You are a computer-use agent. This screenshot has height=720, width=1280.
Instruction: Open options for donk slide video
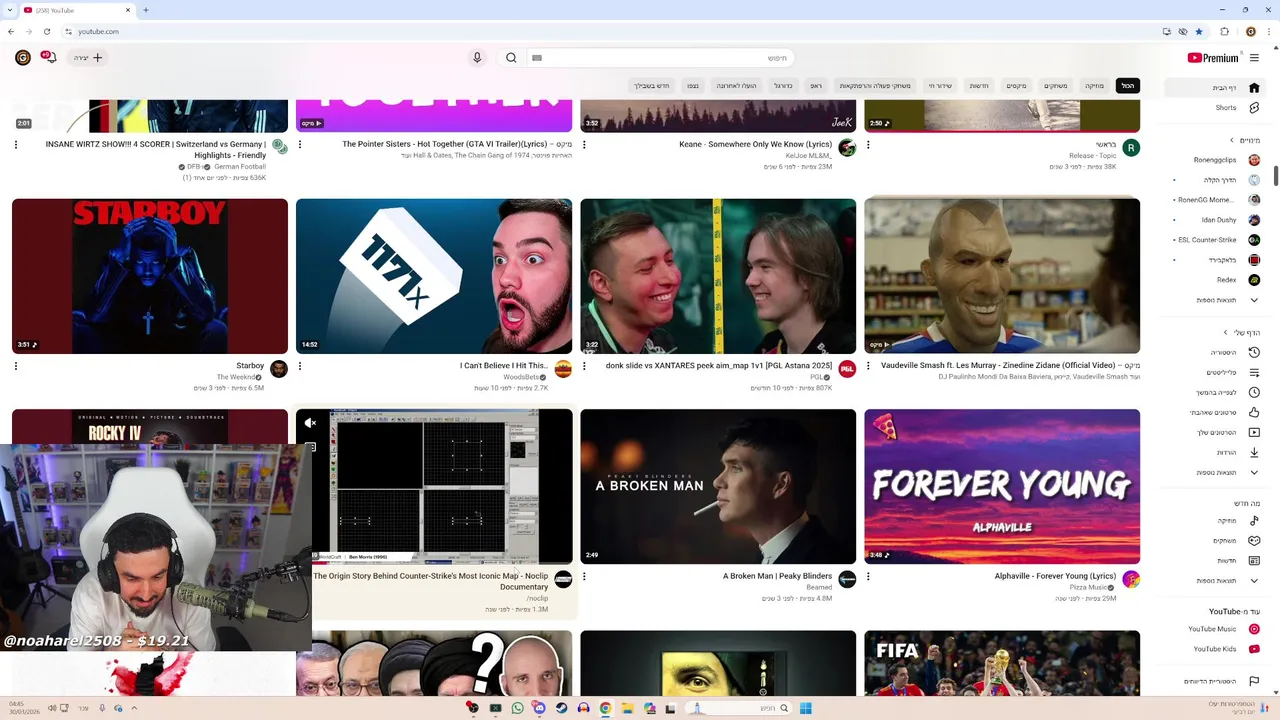(584, 366)
